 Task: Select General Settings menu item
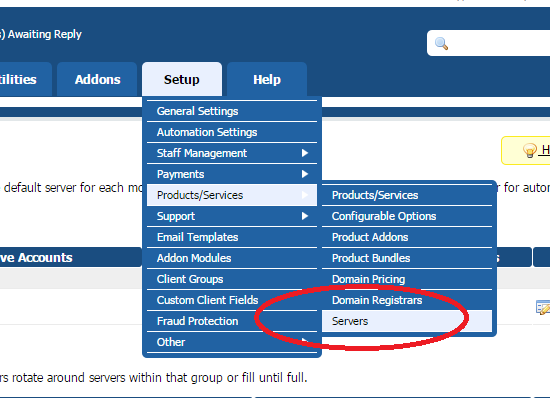pyautogui.click(x=232, y=111)
